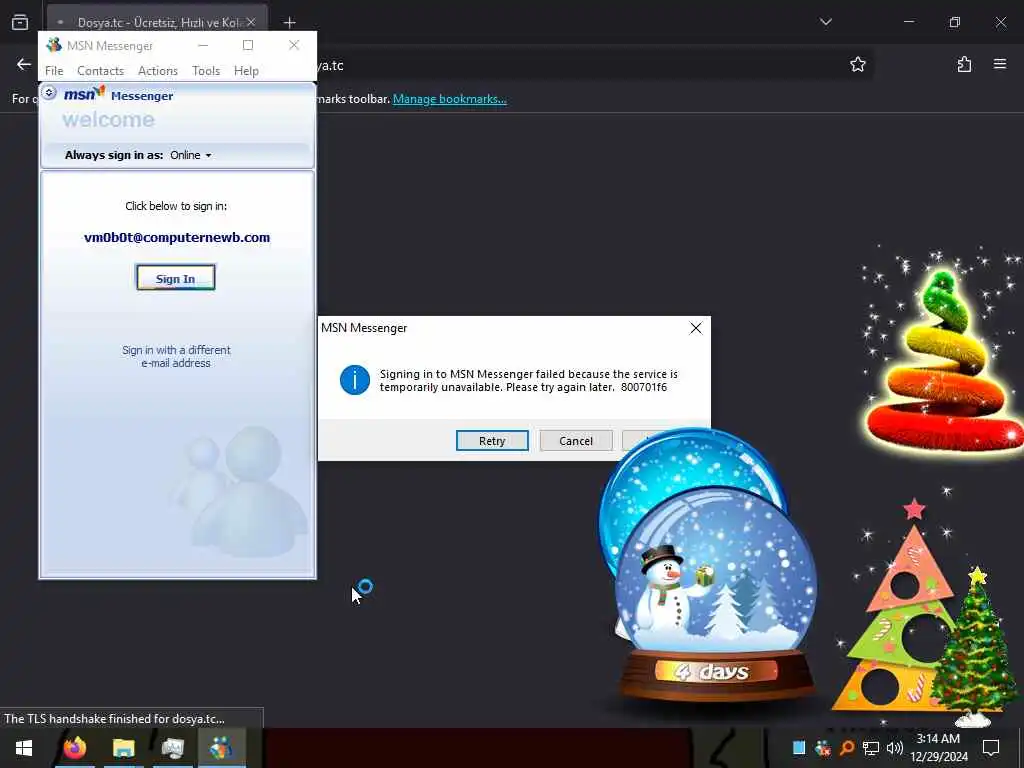Open the File menu in MSN Messenger

click(54, 71)
